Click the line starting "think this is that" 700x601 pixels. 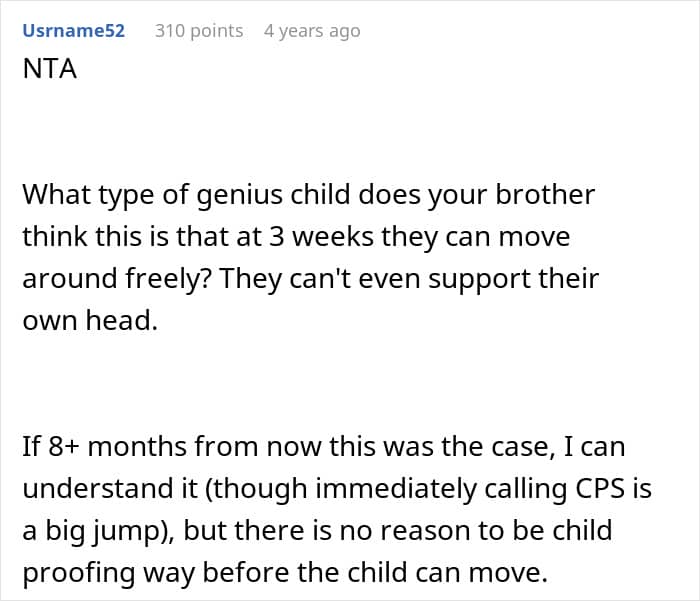[x=296, y=237]
